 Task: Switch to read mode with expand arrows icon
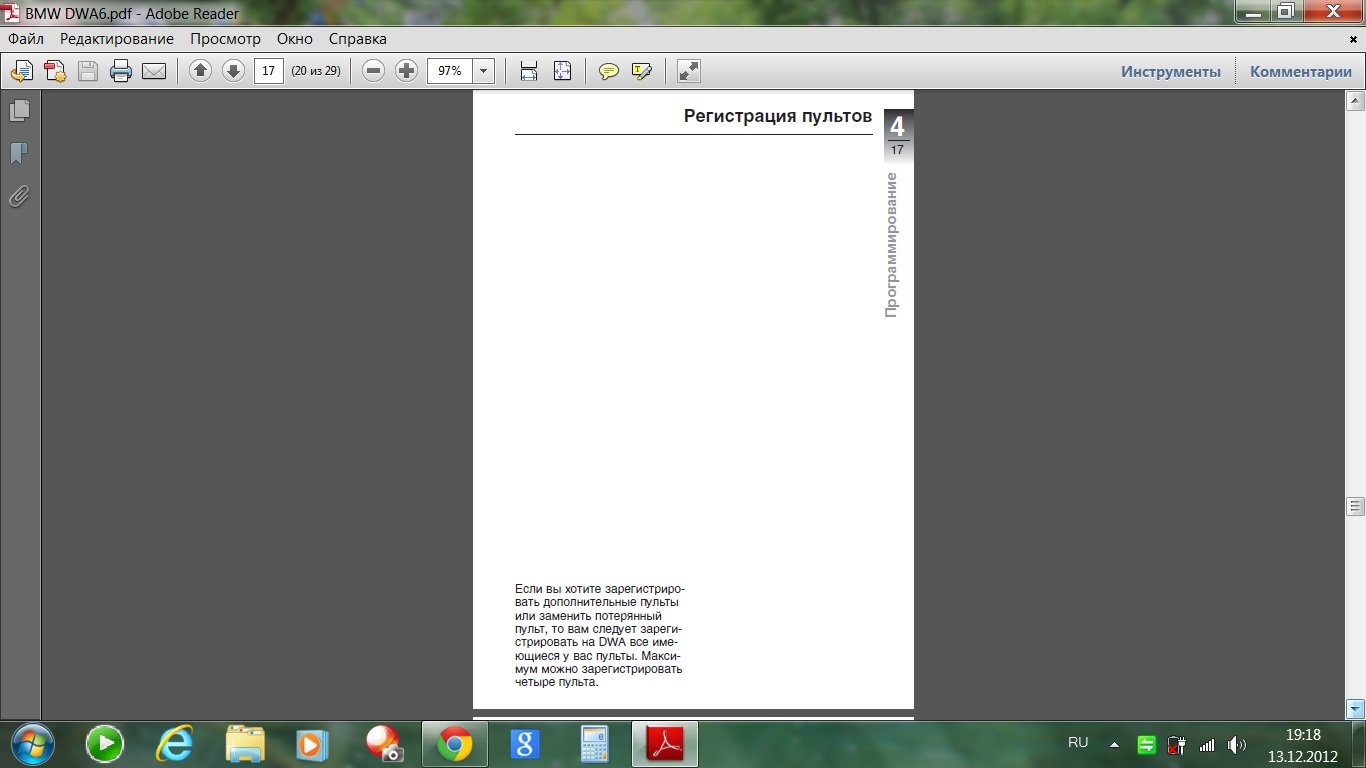[688, 71]
